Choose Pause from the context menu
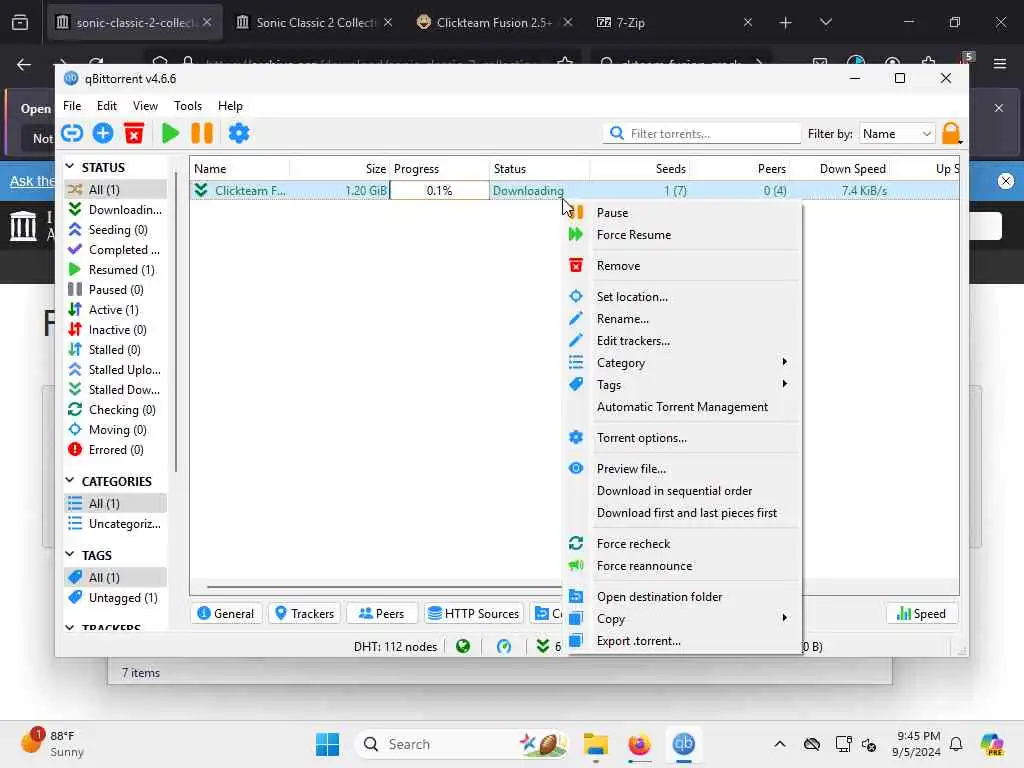Viewport: 1024px width, 768px height. 683,213
